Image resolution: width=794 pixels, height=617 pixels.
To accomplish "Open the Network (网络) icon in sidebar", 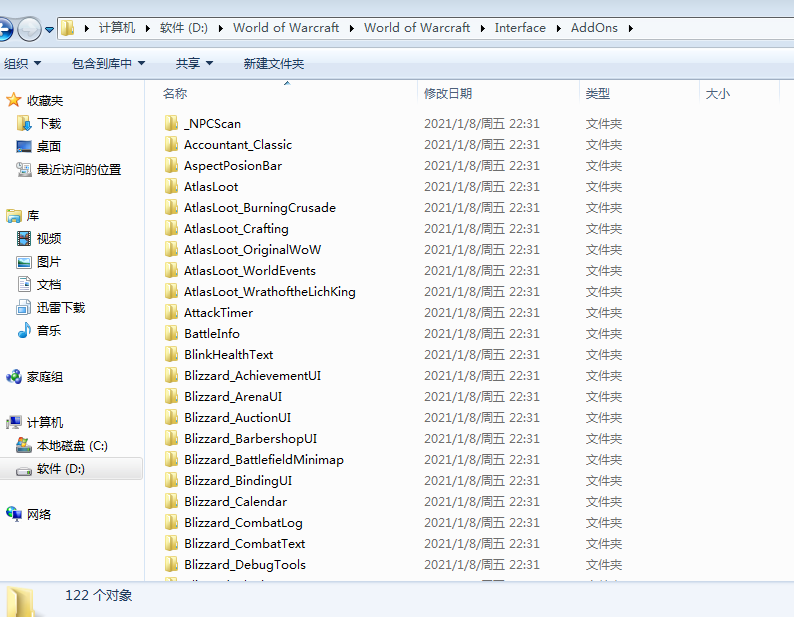I will pyautogui.click(x=14, y=514).
